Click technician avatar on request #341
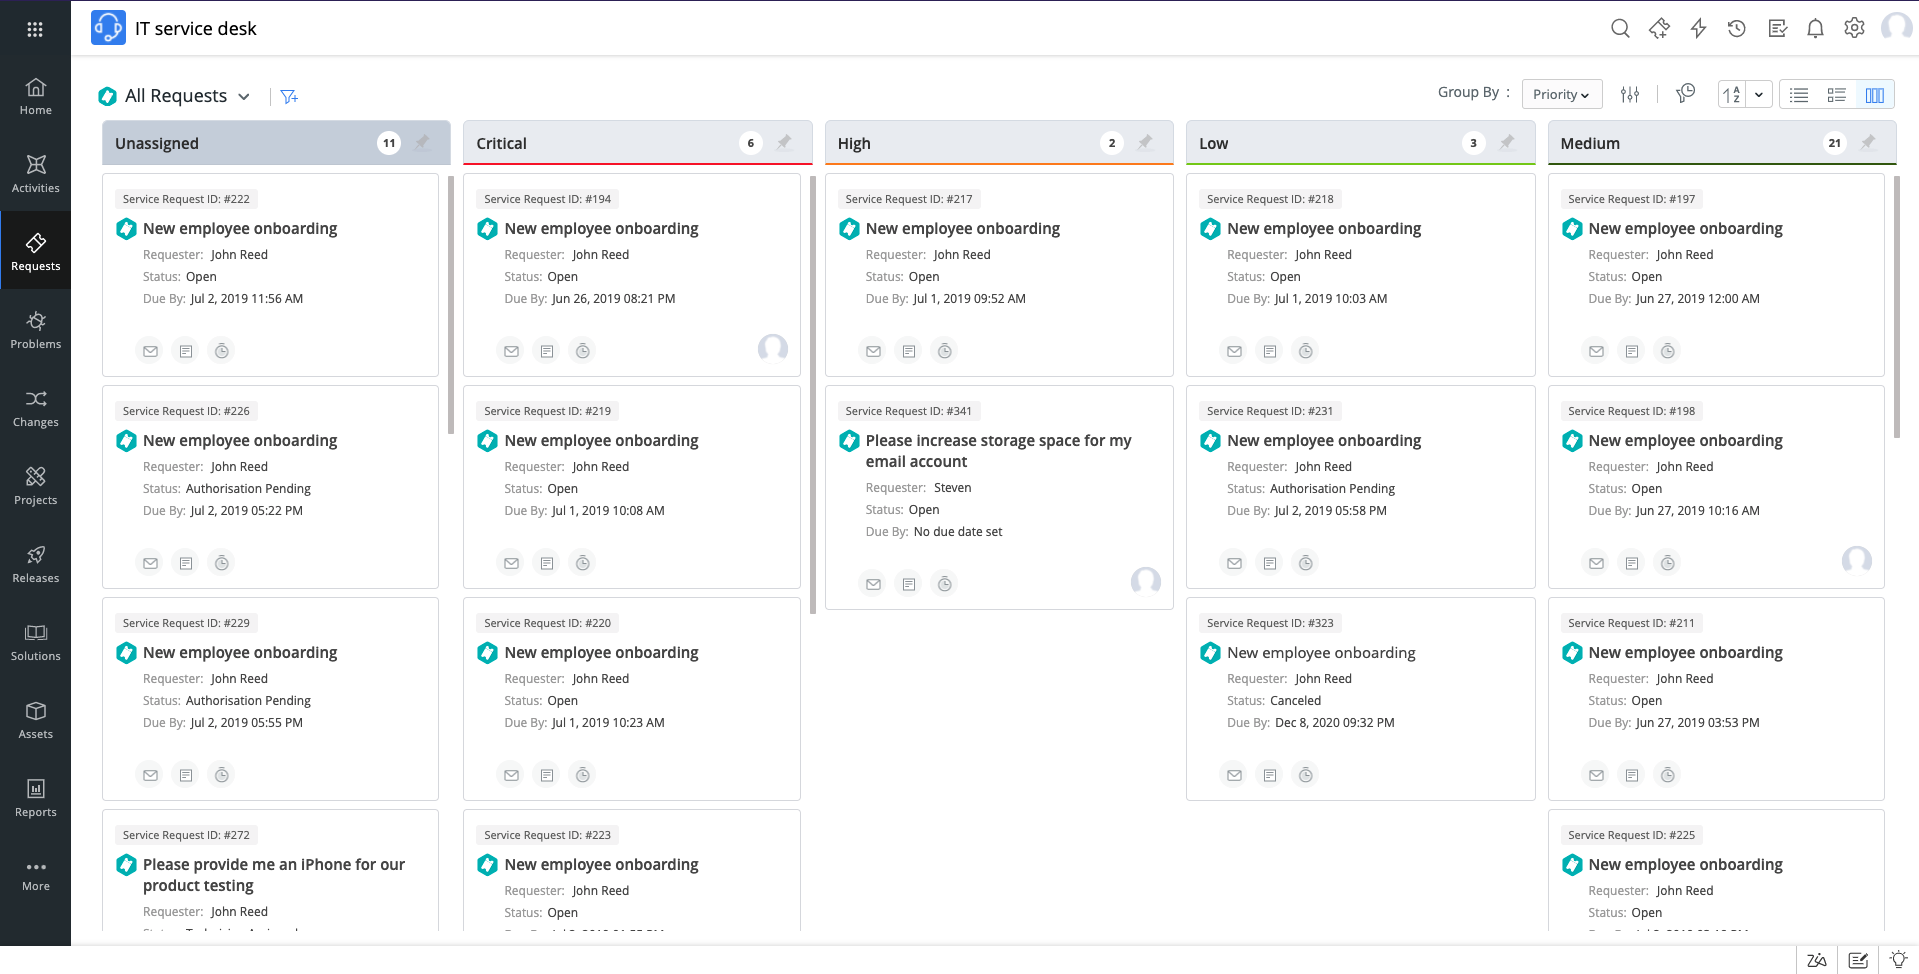The width and height of the screenshot is (1919, 974). click(1146, 581)
